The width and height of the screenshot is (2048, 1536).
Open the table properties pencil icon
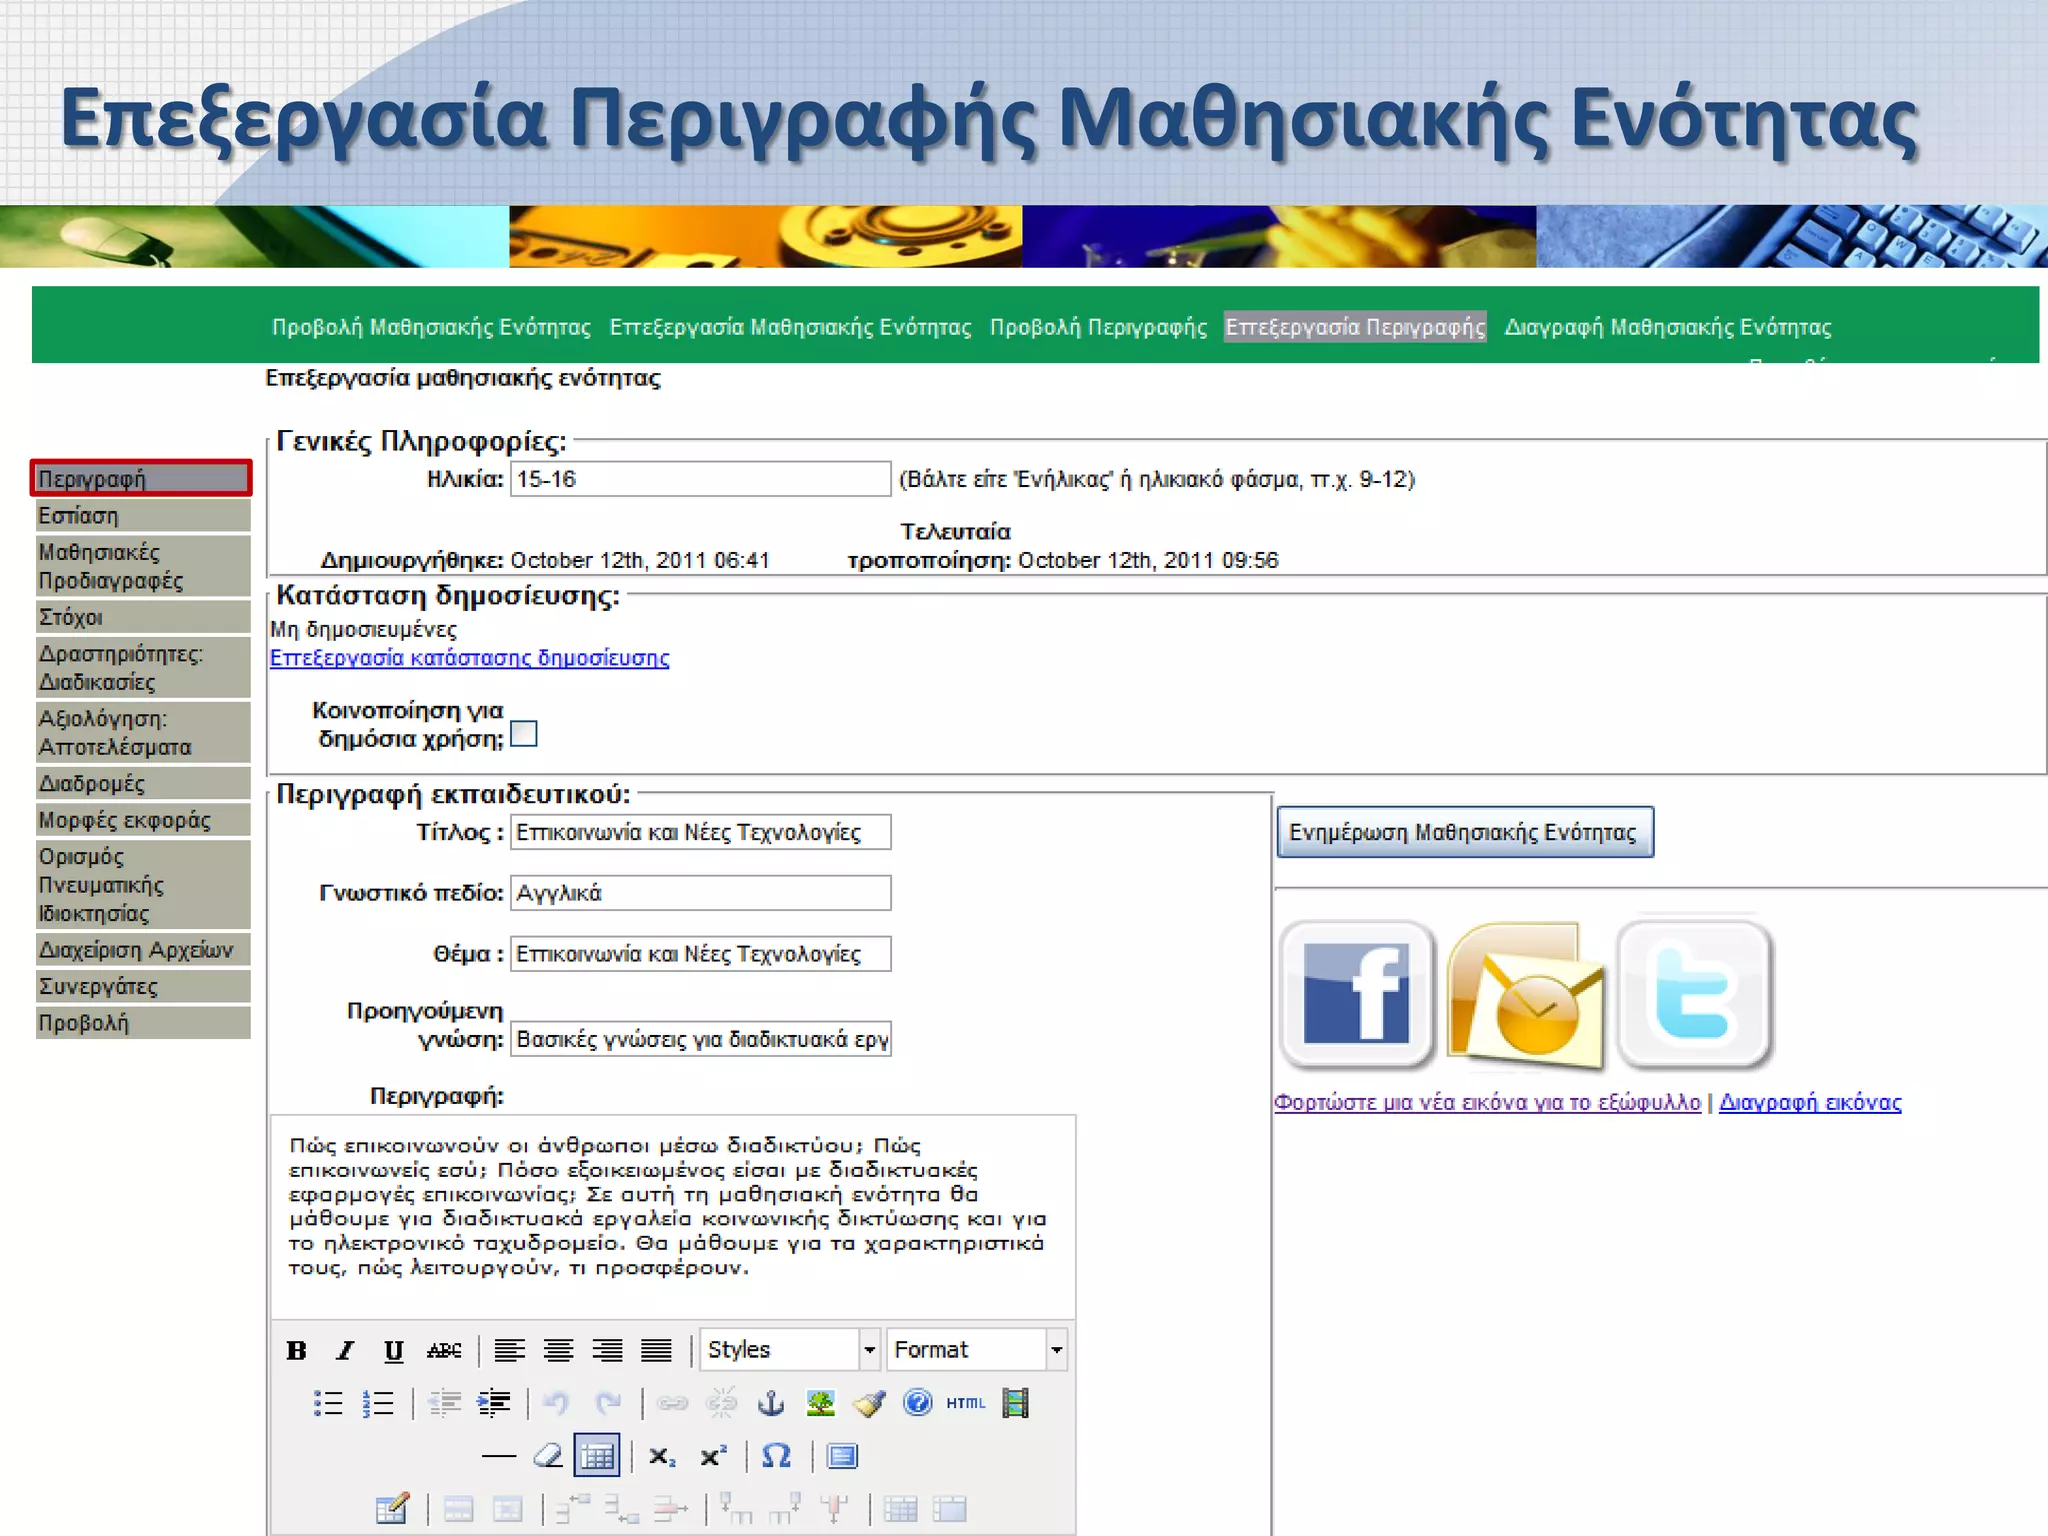(x=392, y=1508)
